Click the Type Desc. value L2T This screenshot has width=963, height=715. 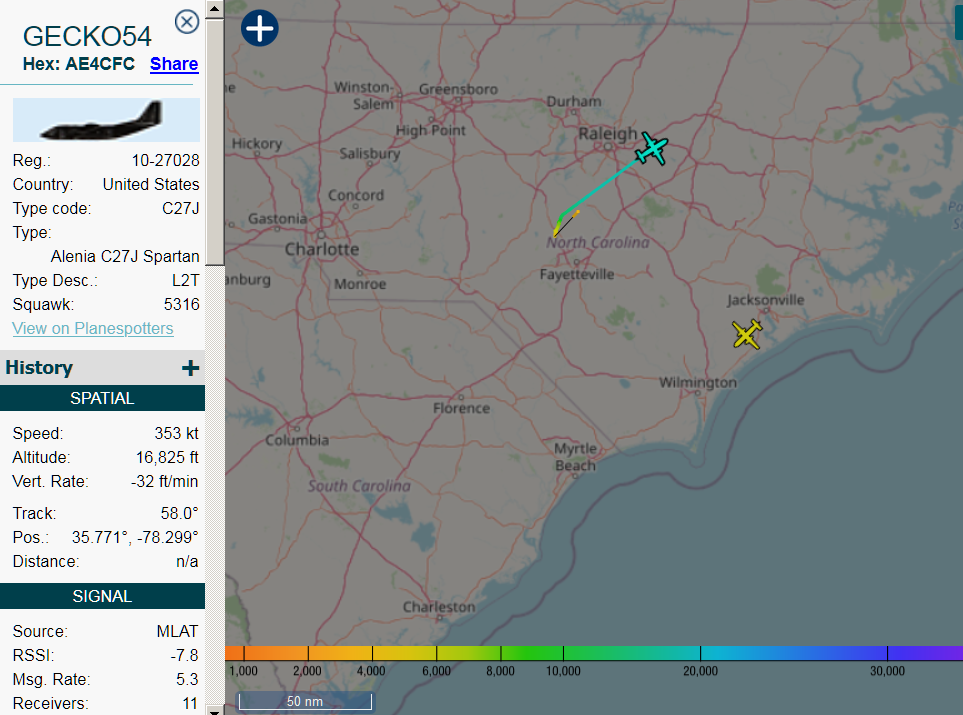coord(185,280)
